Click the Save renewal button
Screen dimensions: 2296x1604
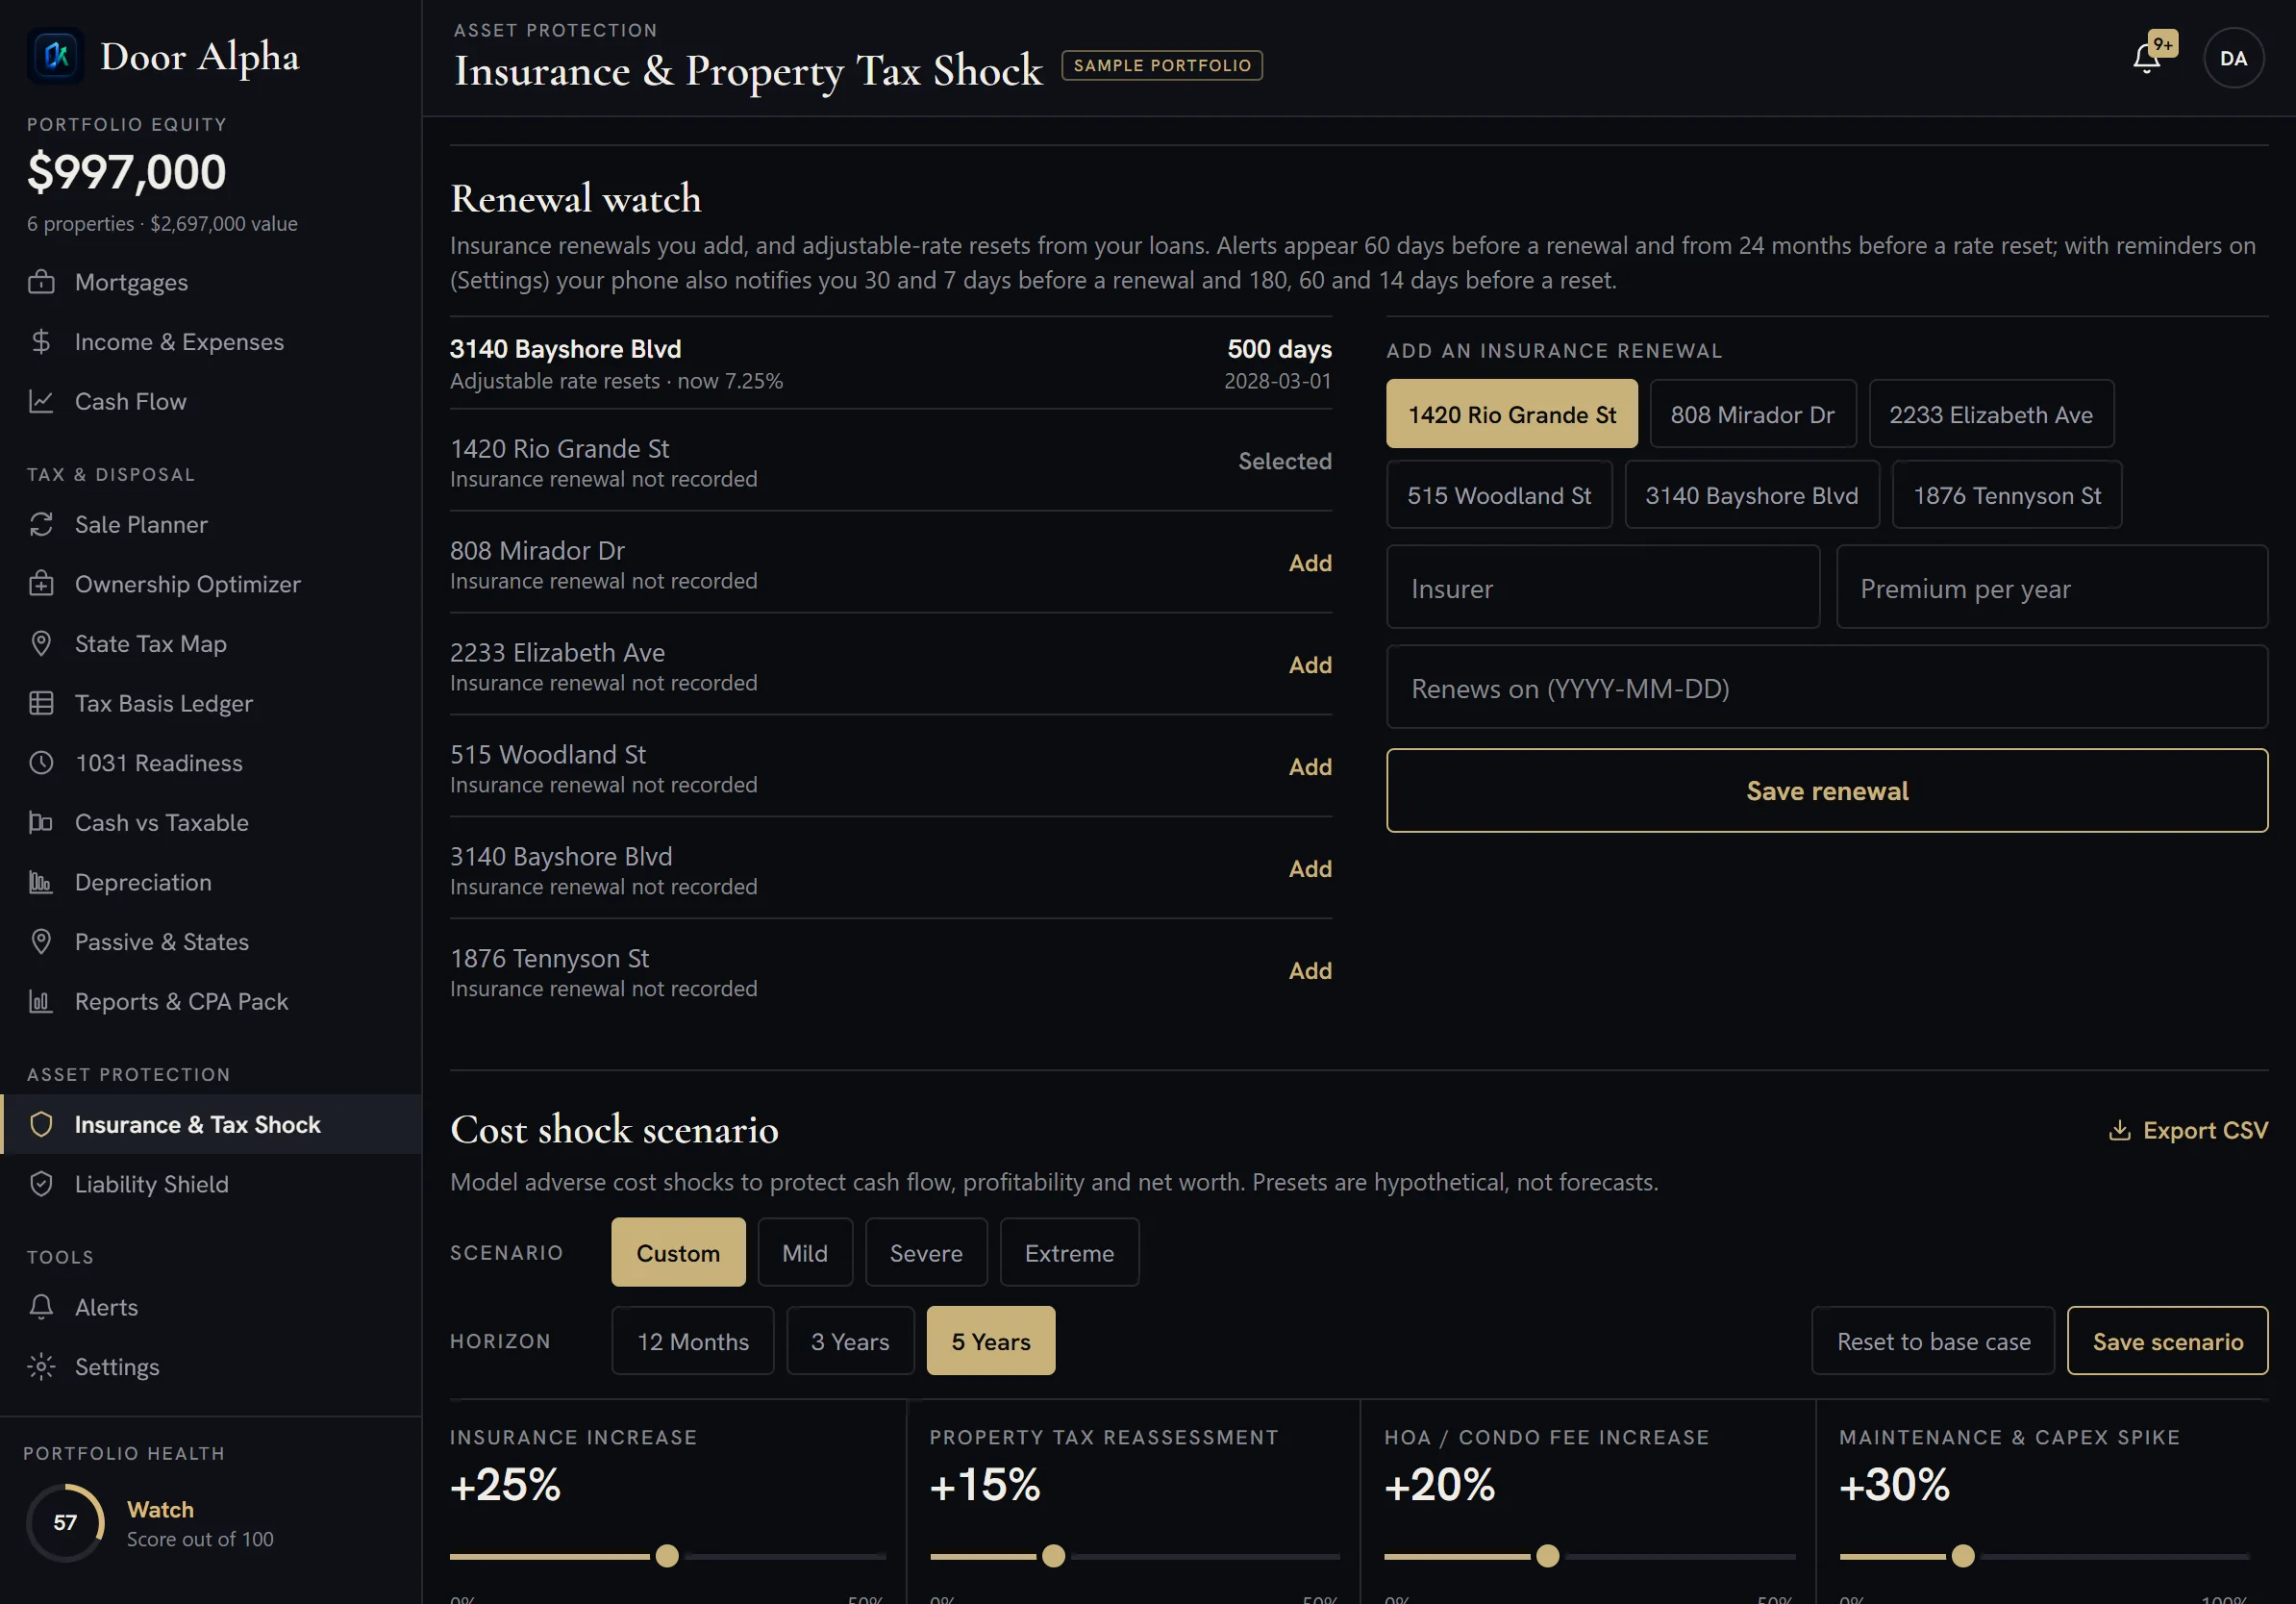(1827, 790)
